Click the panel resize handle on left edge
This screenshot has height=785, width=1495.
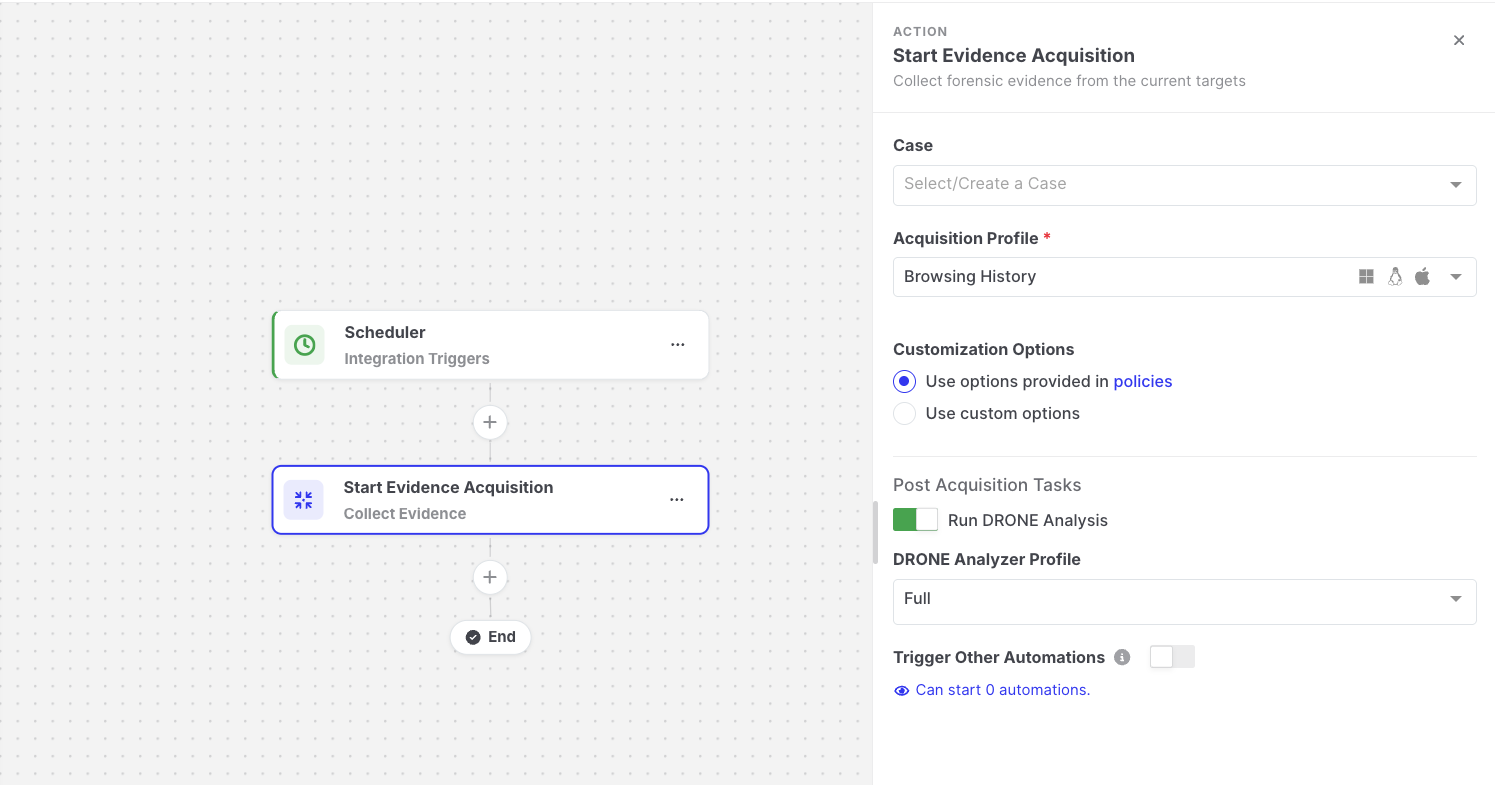point(875,533)
